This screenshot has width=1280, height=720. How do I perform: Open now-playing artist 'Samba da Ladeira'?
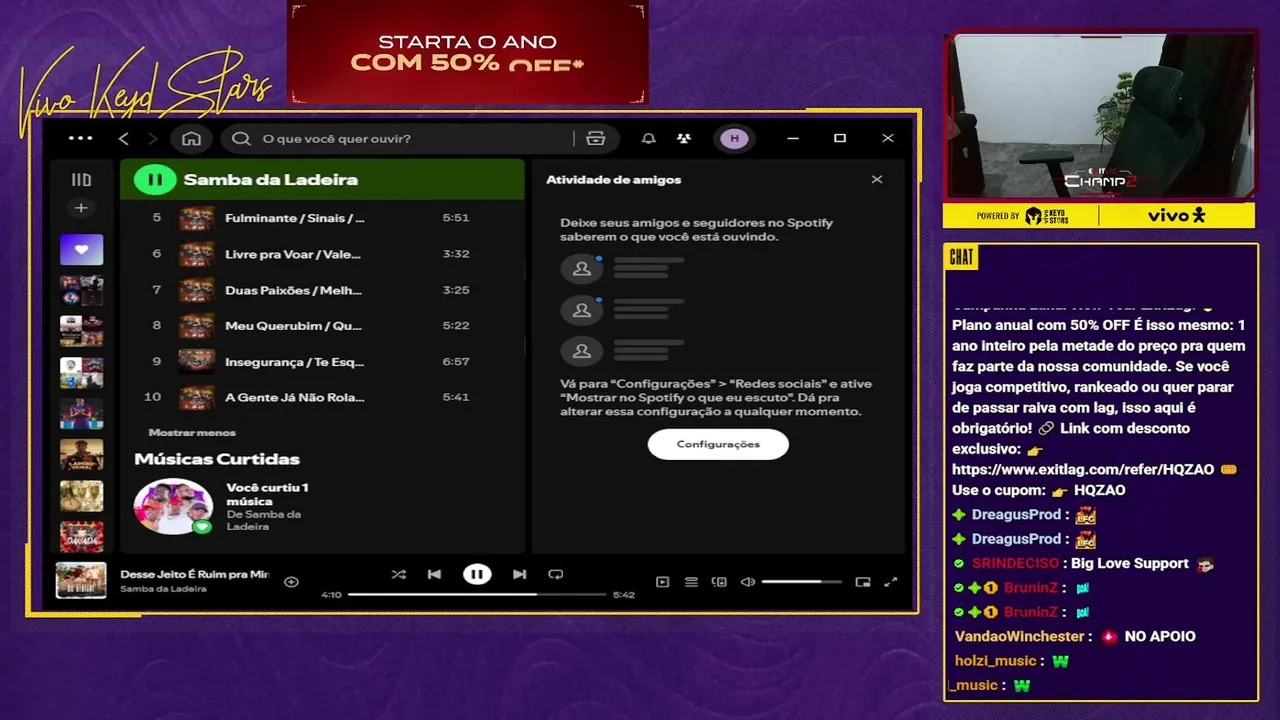163,589
